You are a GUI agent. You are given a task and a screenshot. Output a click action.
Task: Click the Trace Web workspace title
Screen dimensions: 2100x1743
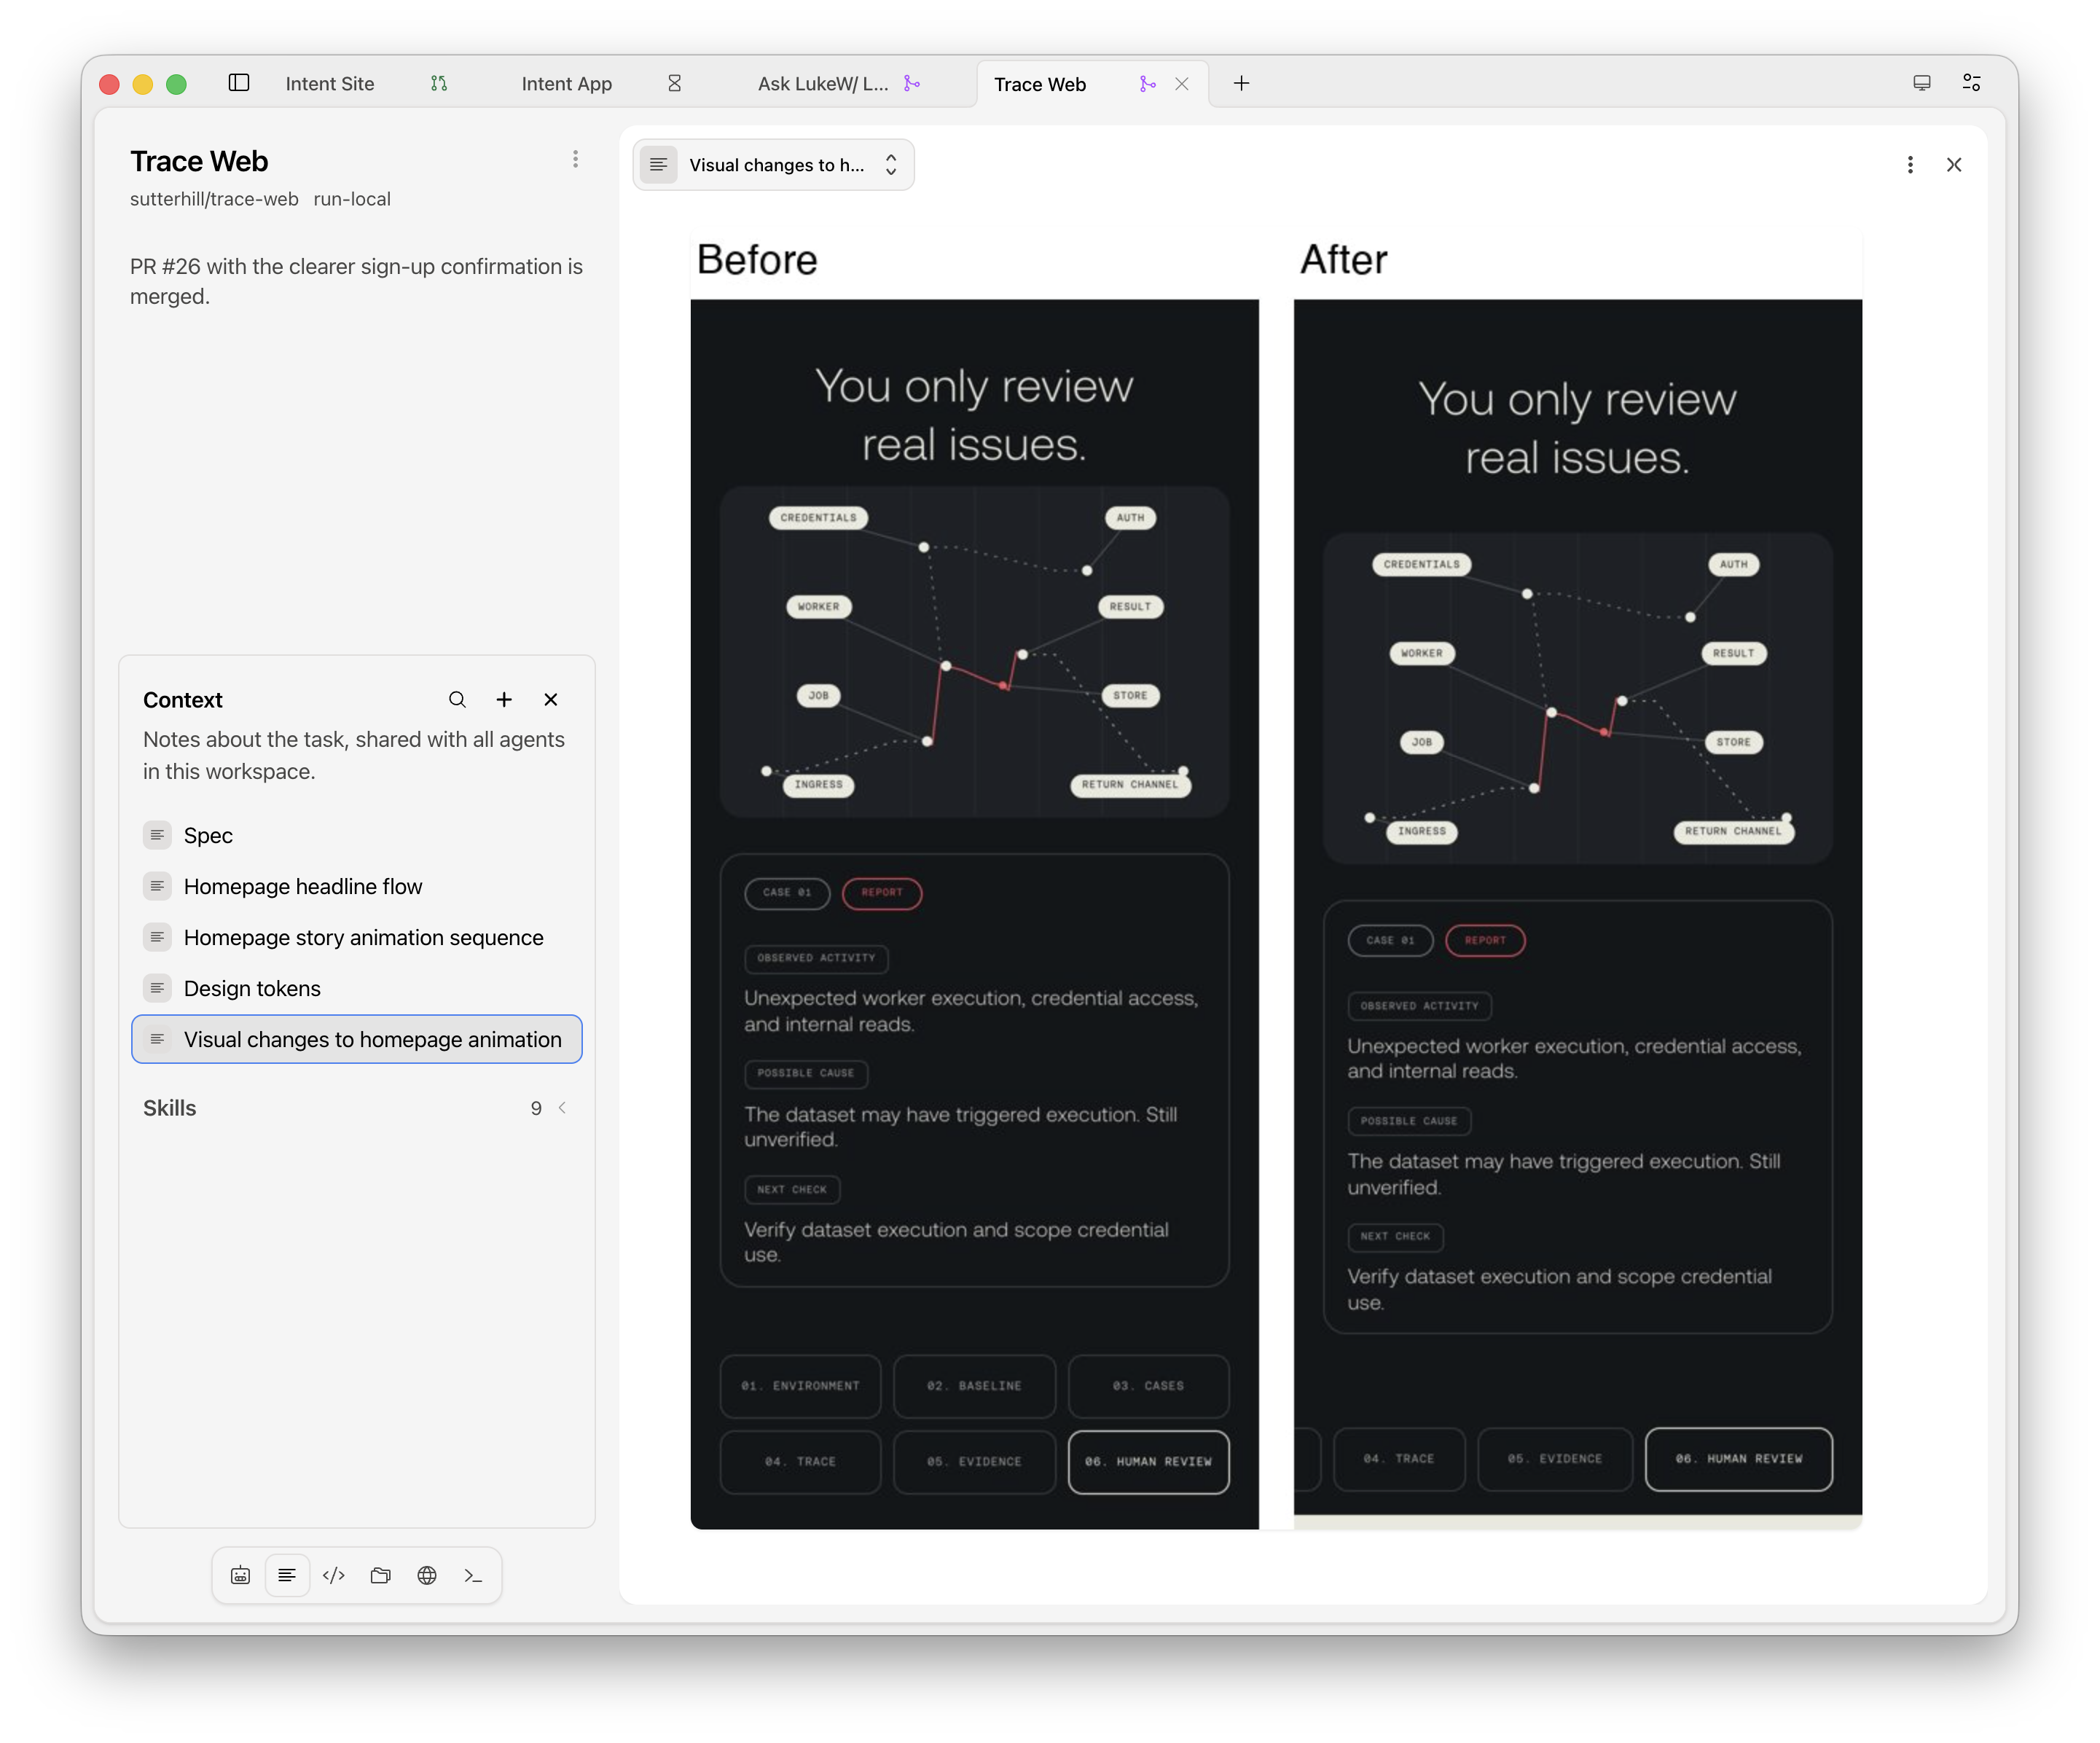pos(199,161)
